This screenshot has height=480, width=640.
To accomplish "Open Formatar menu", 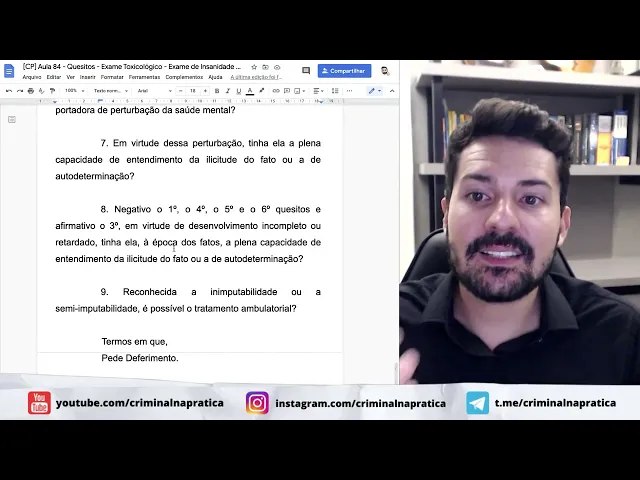I will [112, 77].
